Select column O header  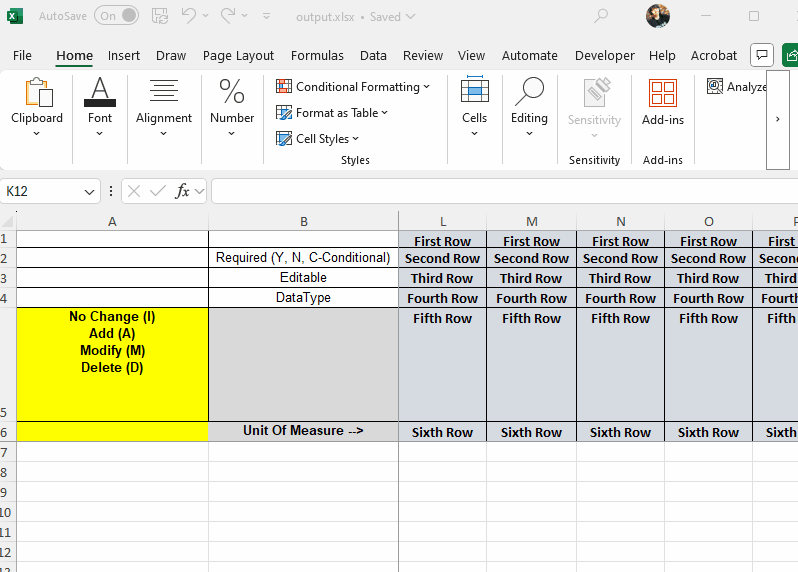(709, 221)
